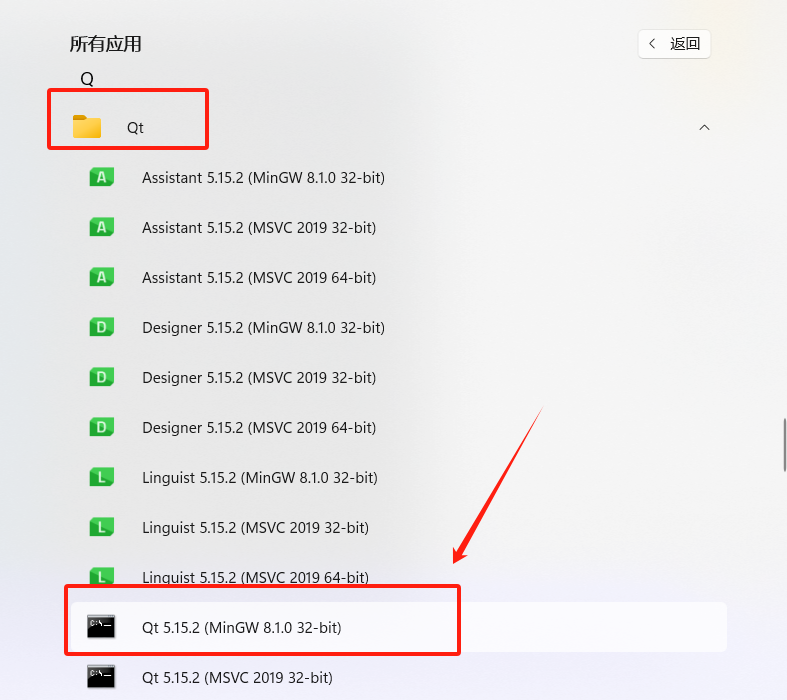Click the Linguist MSVC 2019 32-bit icon
787x700 pixels.
pyautogui.click(x=101, y=527)
